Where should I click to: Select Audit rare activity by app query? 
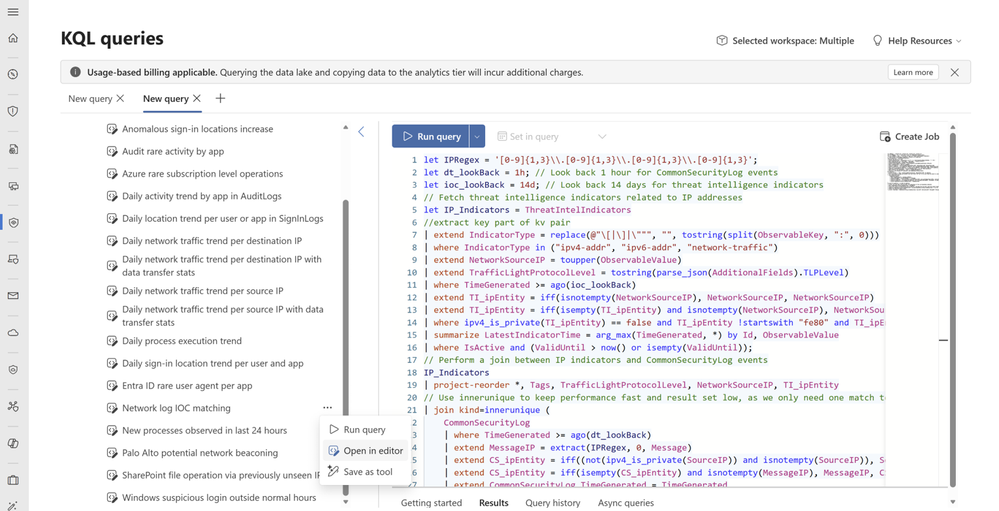(173, 151)
